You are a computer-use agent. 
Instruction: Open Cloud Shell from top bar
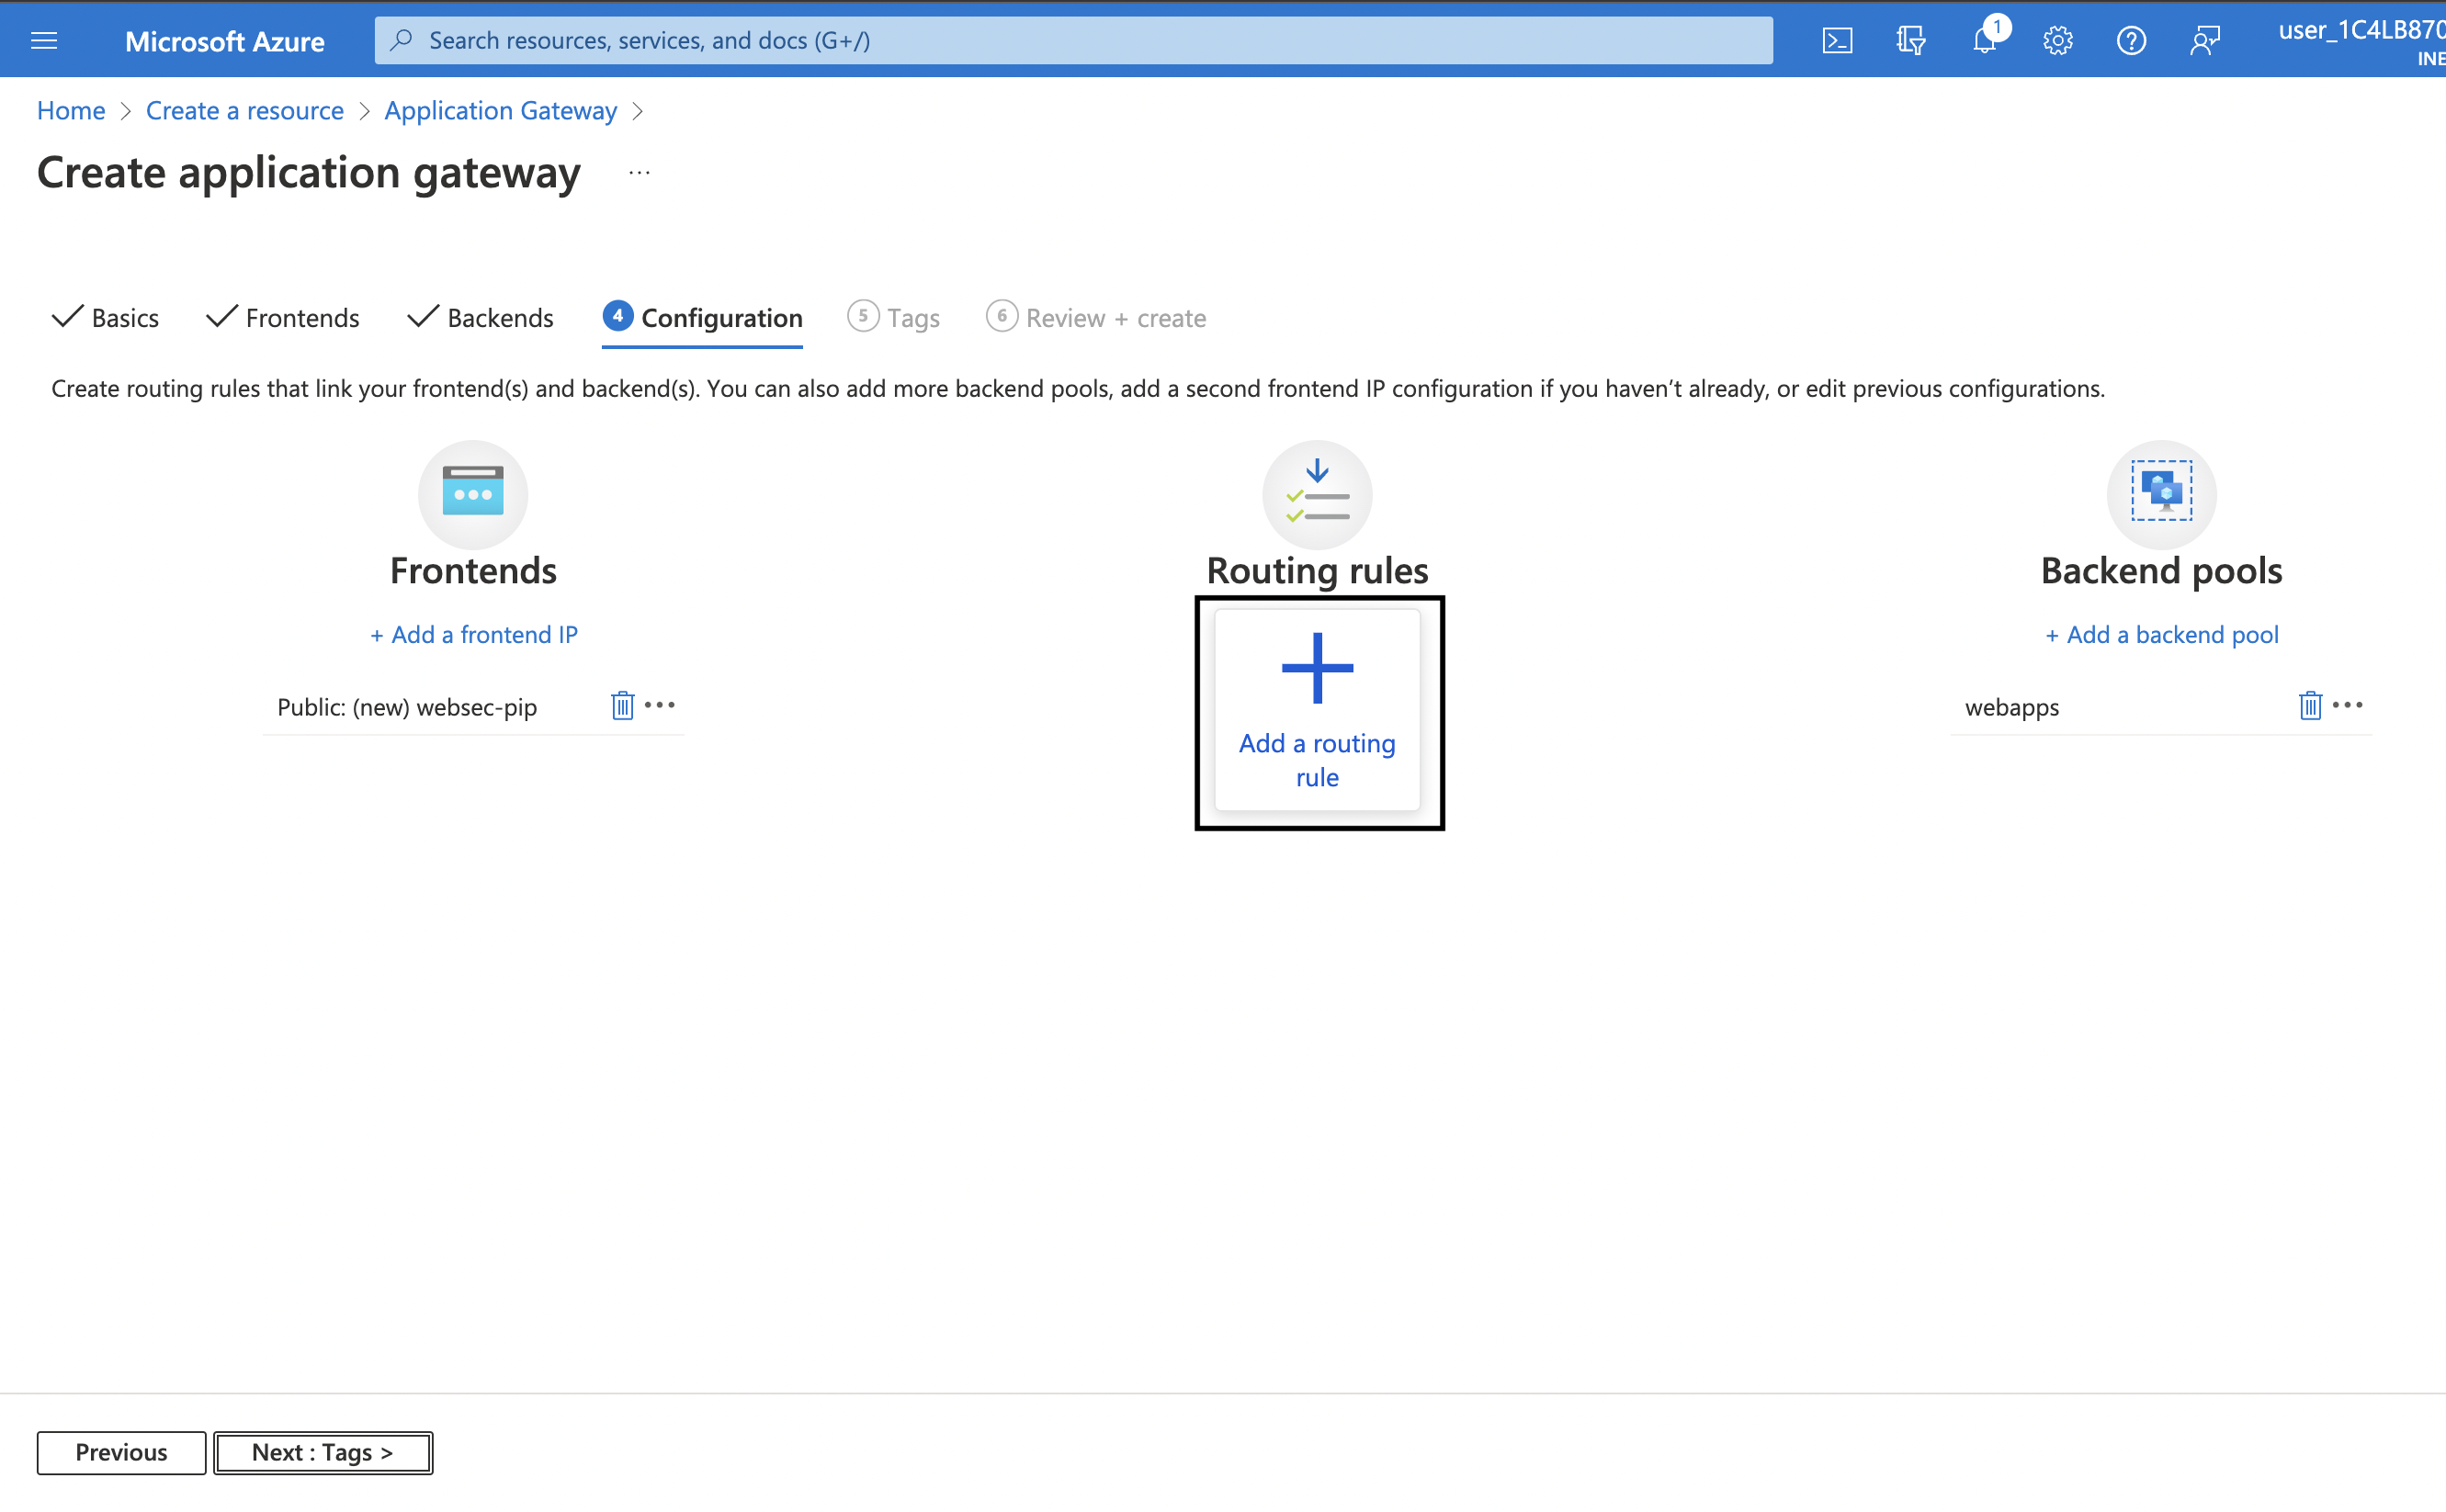[1837, 40]
